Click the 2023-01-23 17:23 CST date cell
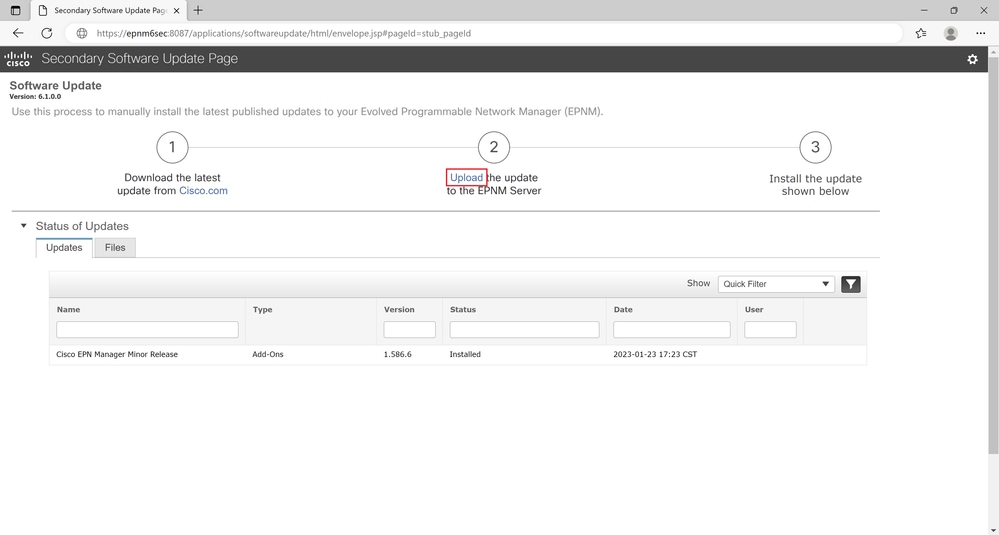The width and height of the screenshot is (999, 535). click(x=655, y=355)
